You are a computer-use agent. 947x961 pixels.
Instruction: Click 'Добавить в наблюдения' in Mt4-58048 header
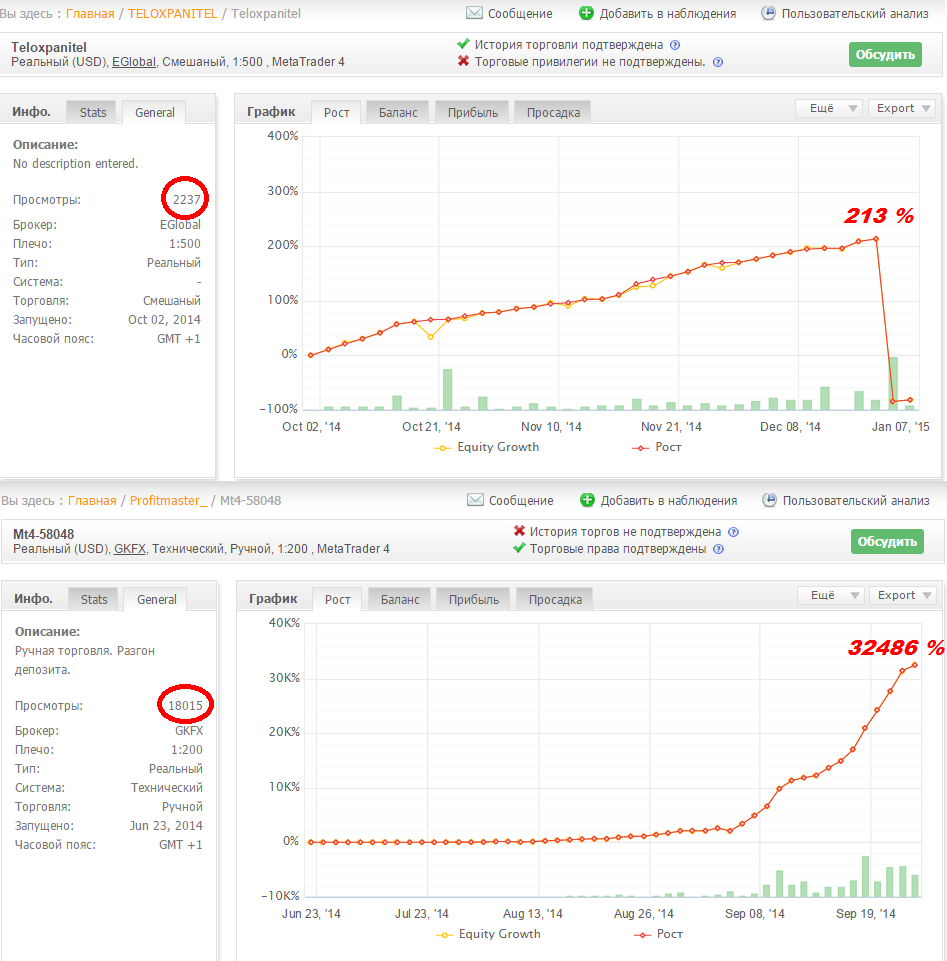(x=669, y=501)
